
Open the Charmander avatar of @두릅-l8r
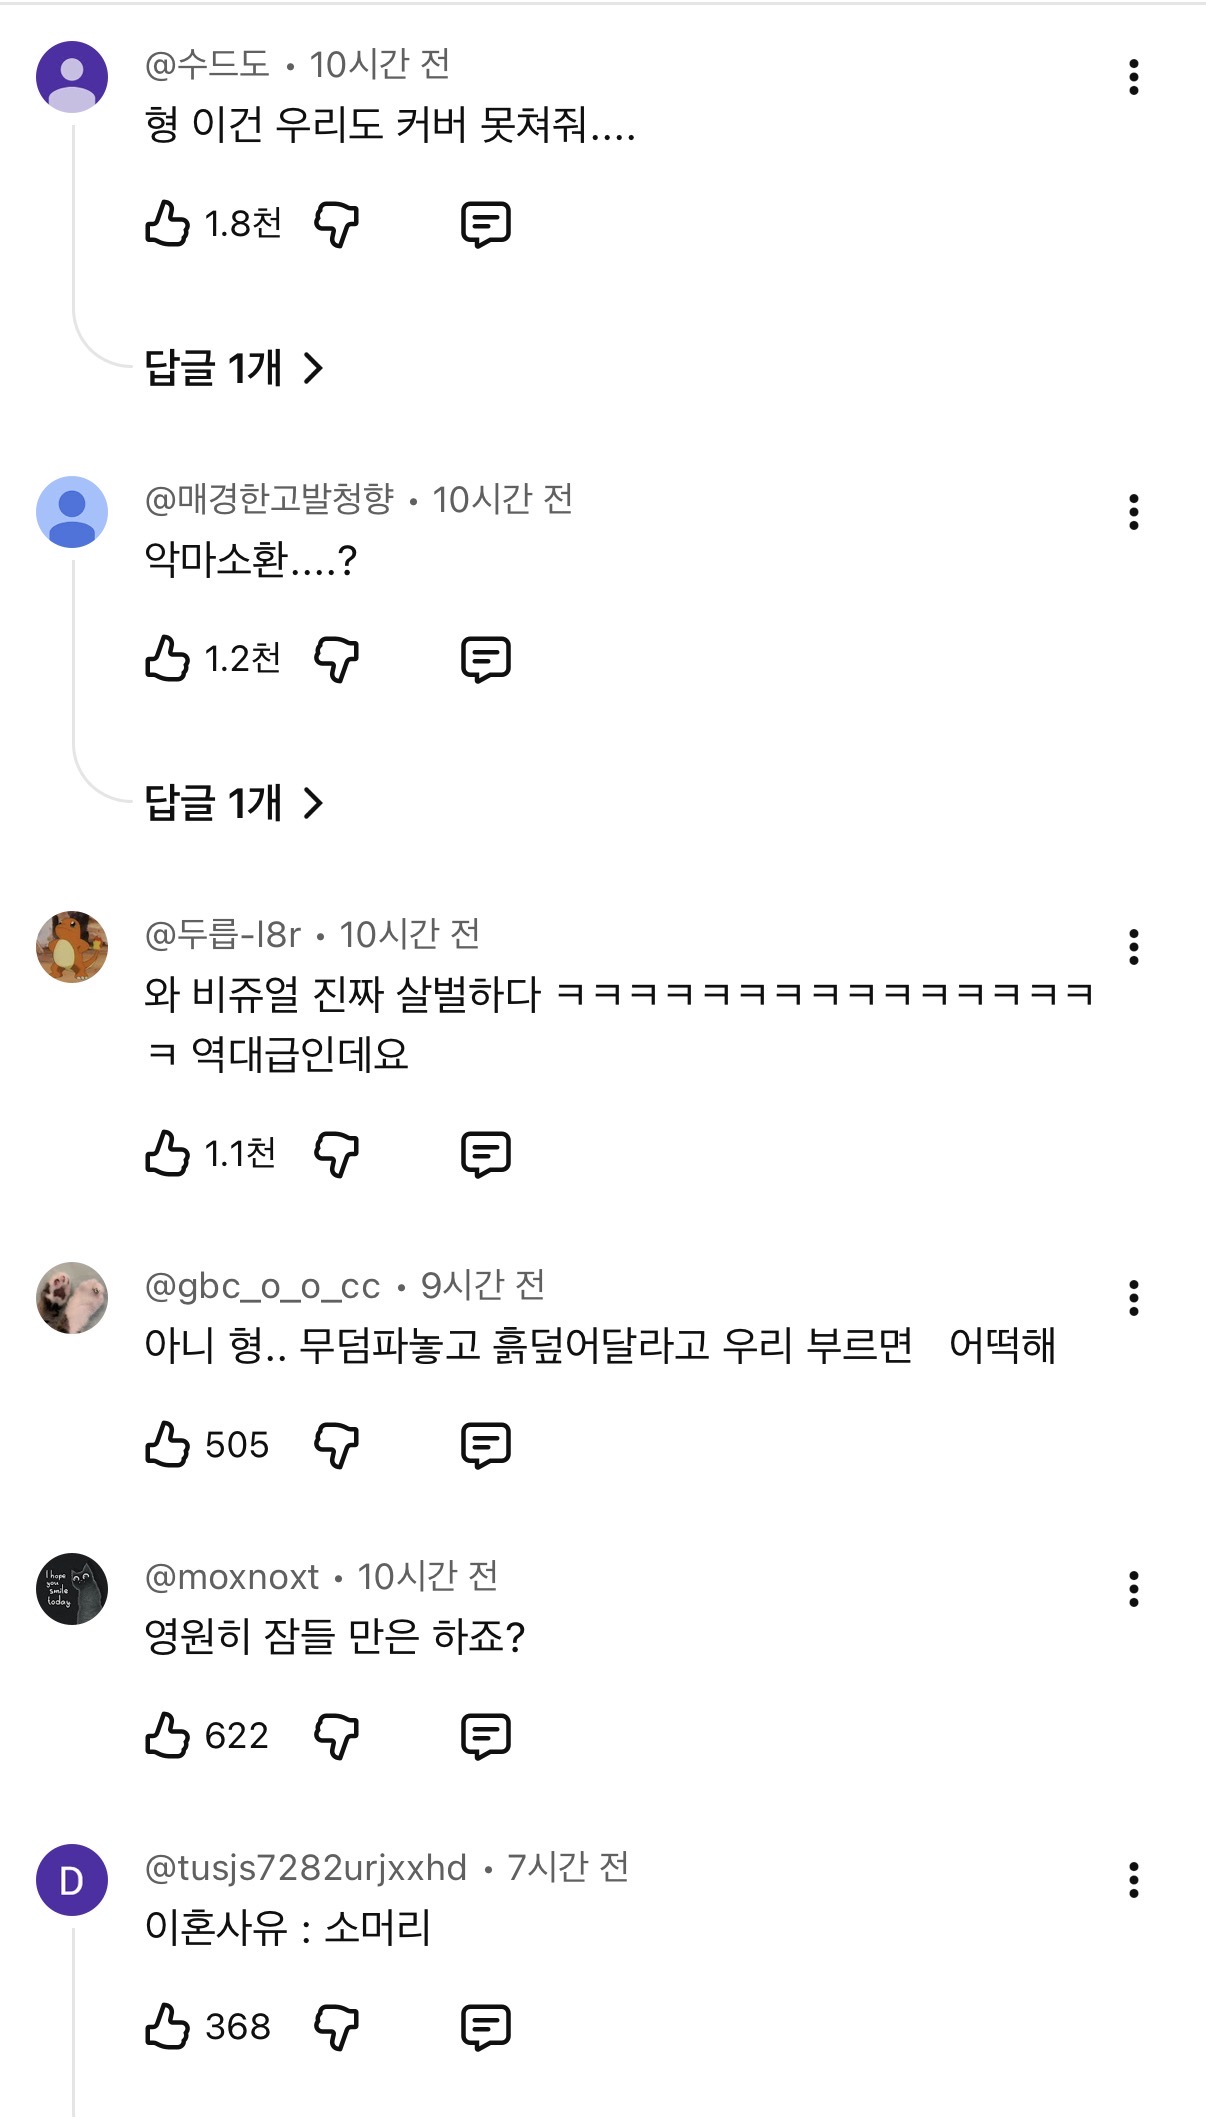tap(72, 946)
